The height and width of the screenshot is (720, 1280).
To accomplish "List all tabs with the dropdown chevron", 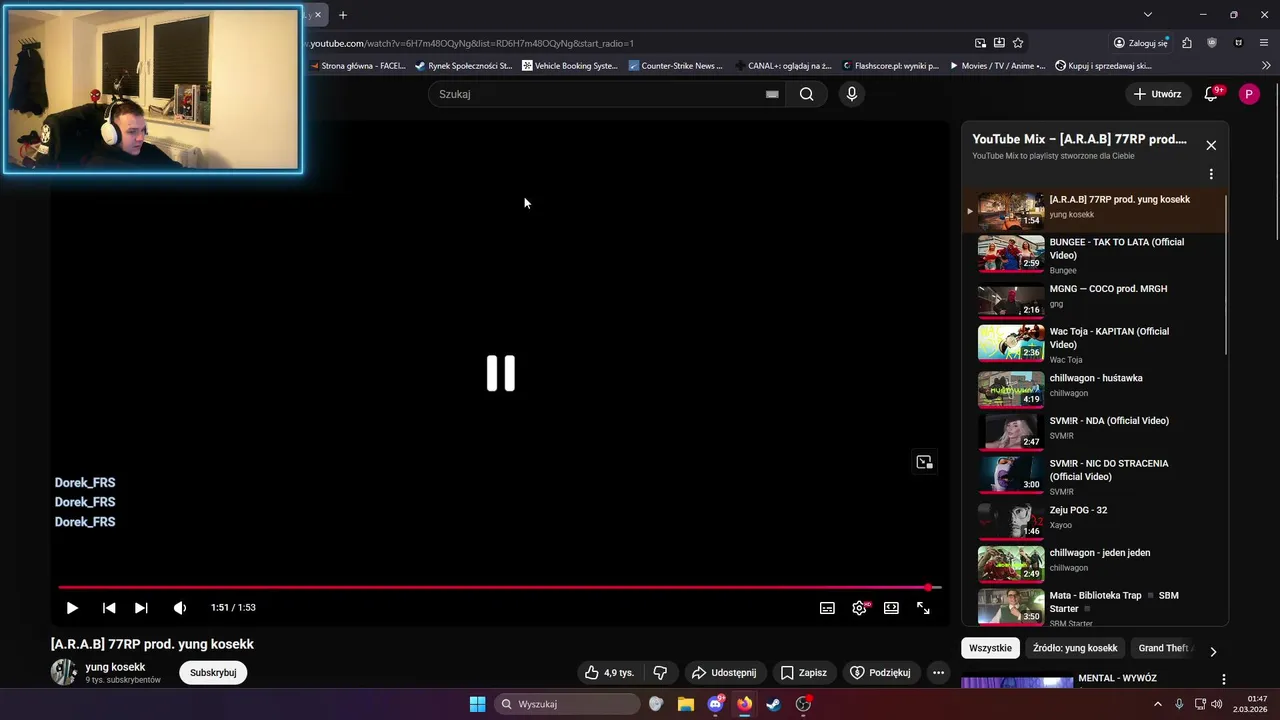I will 1147,15.
